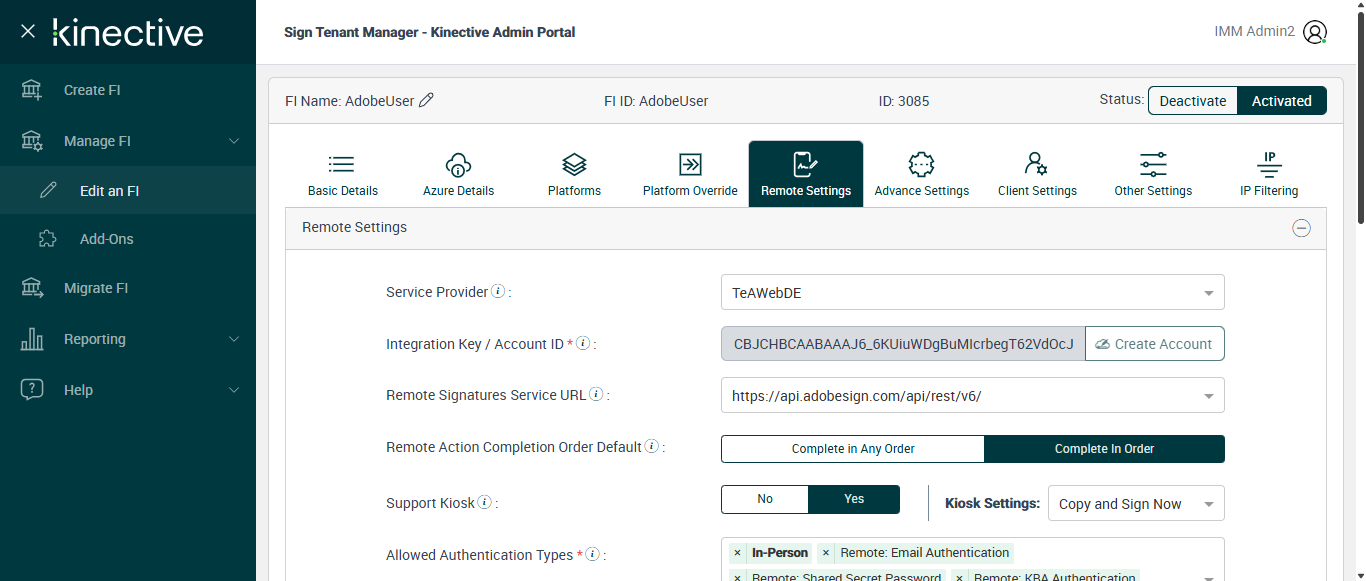Click the Platforms layers icon

point(574,164)
